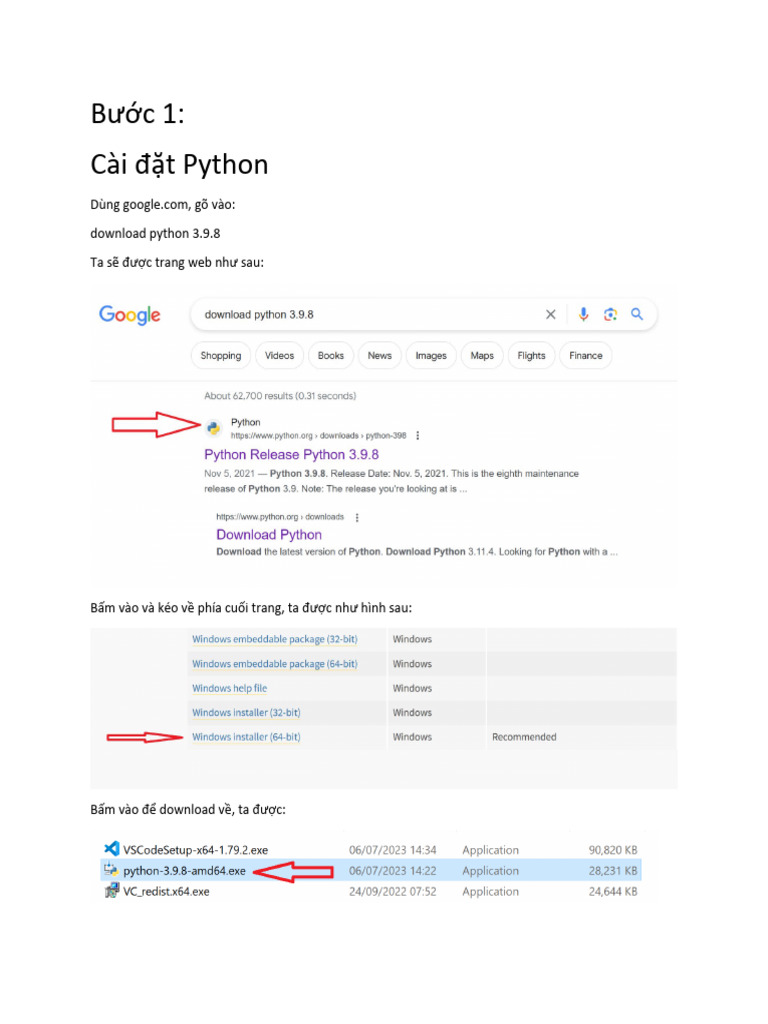
Task: Open three-dot menu beside python.org downloads link
Action: click(357, 517)
